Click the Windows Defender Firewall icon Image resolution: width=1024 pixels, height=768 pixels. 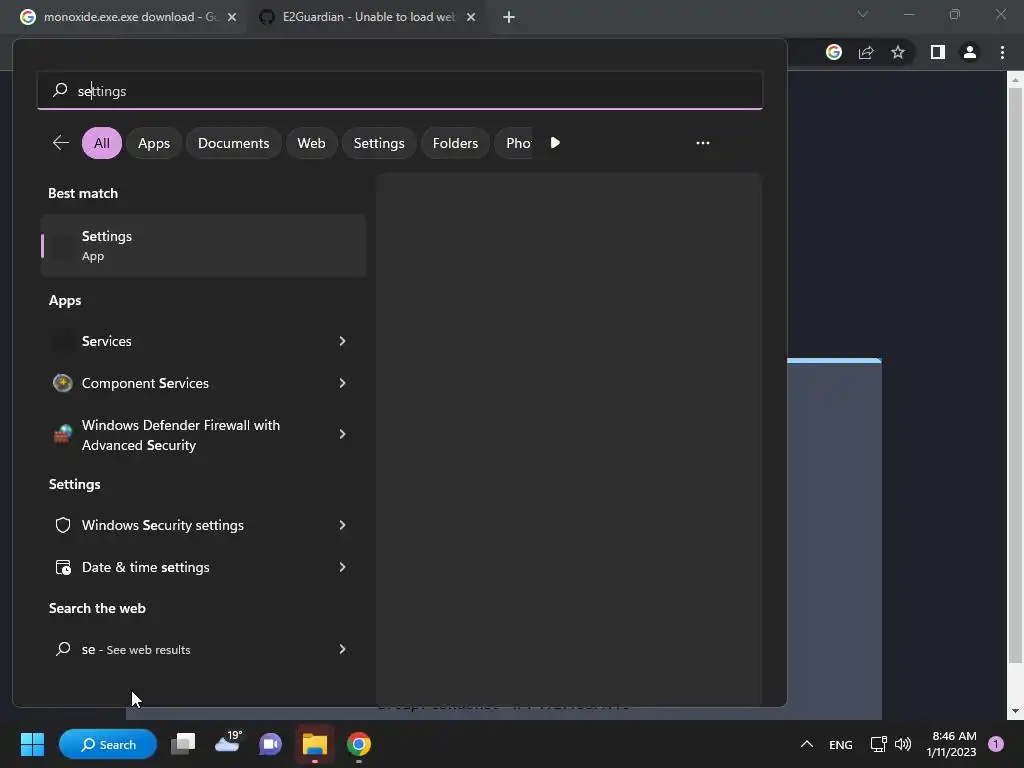pyautogui.click(x=63, y=434)
